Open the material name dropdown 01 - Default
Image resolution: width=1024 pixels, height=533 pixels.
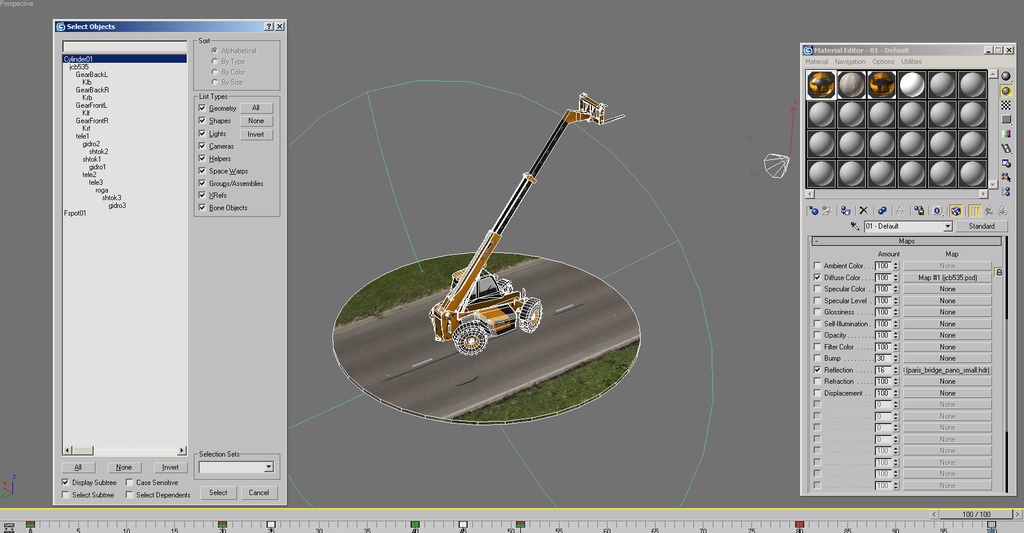pyautogui.click(x=948, y=227)
